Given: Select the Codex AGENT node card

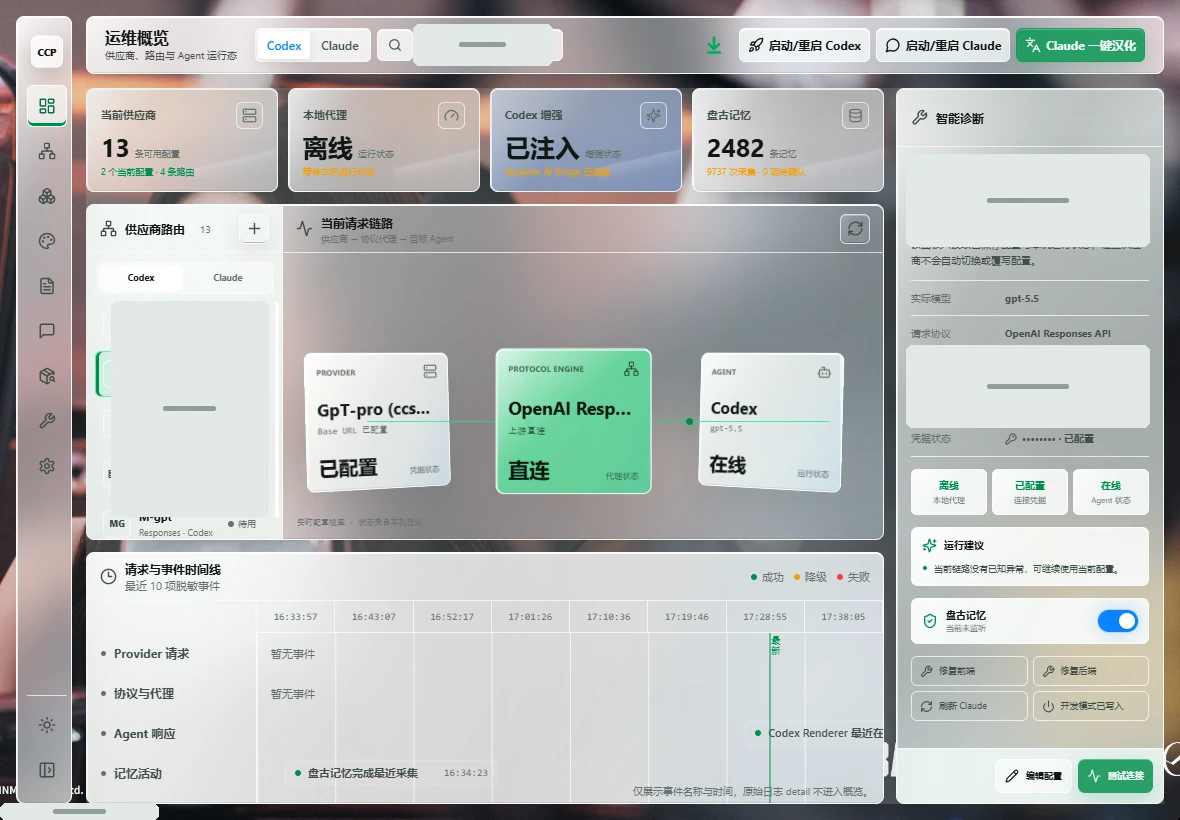Looking at the screenshot, I should [x=771, y=423].
